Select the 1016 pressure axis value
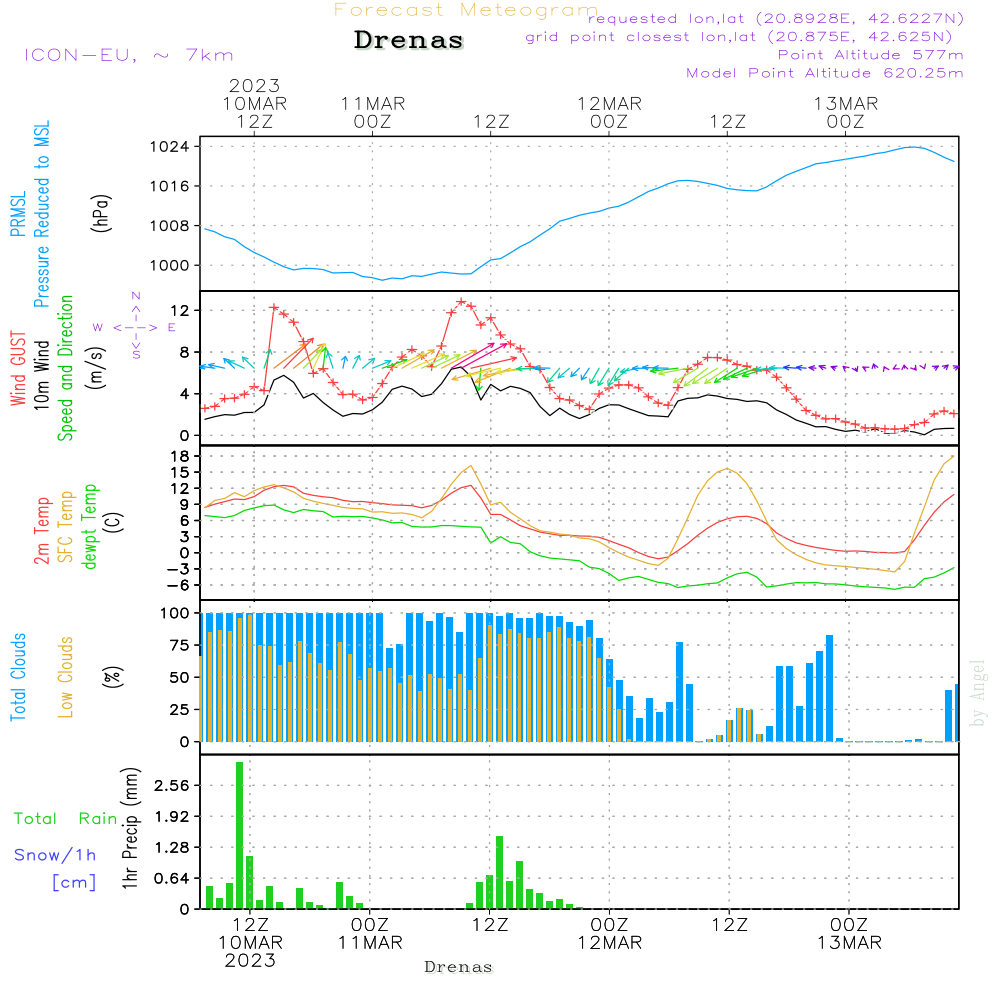The height and width of the screenshot is (1000, 1000). (x=169, y=186)
